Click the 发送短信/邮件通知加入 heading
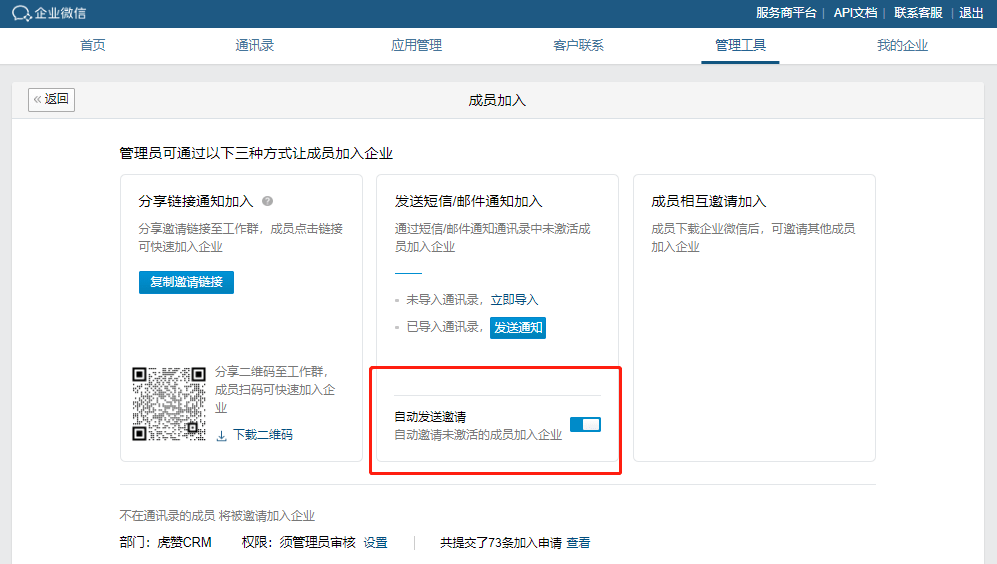The width and height of the screenshot is (997, 564). click(x=468, y=202)
